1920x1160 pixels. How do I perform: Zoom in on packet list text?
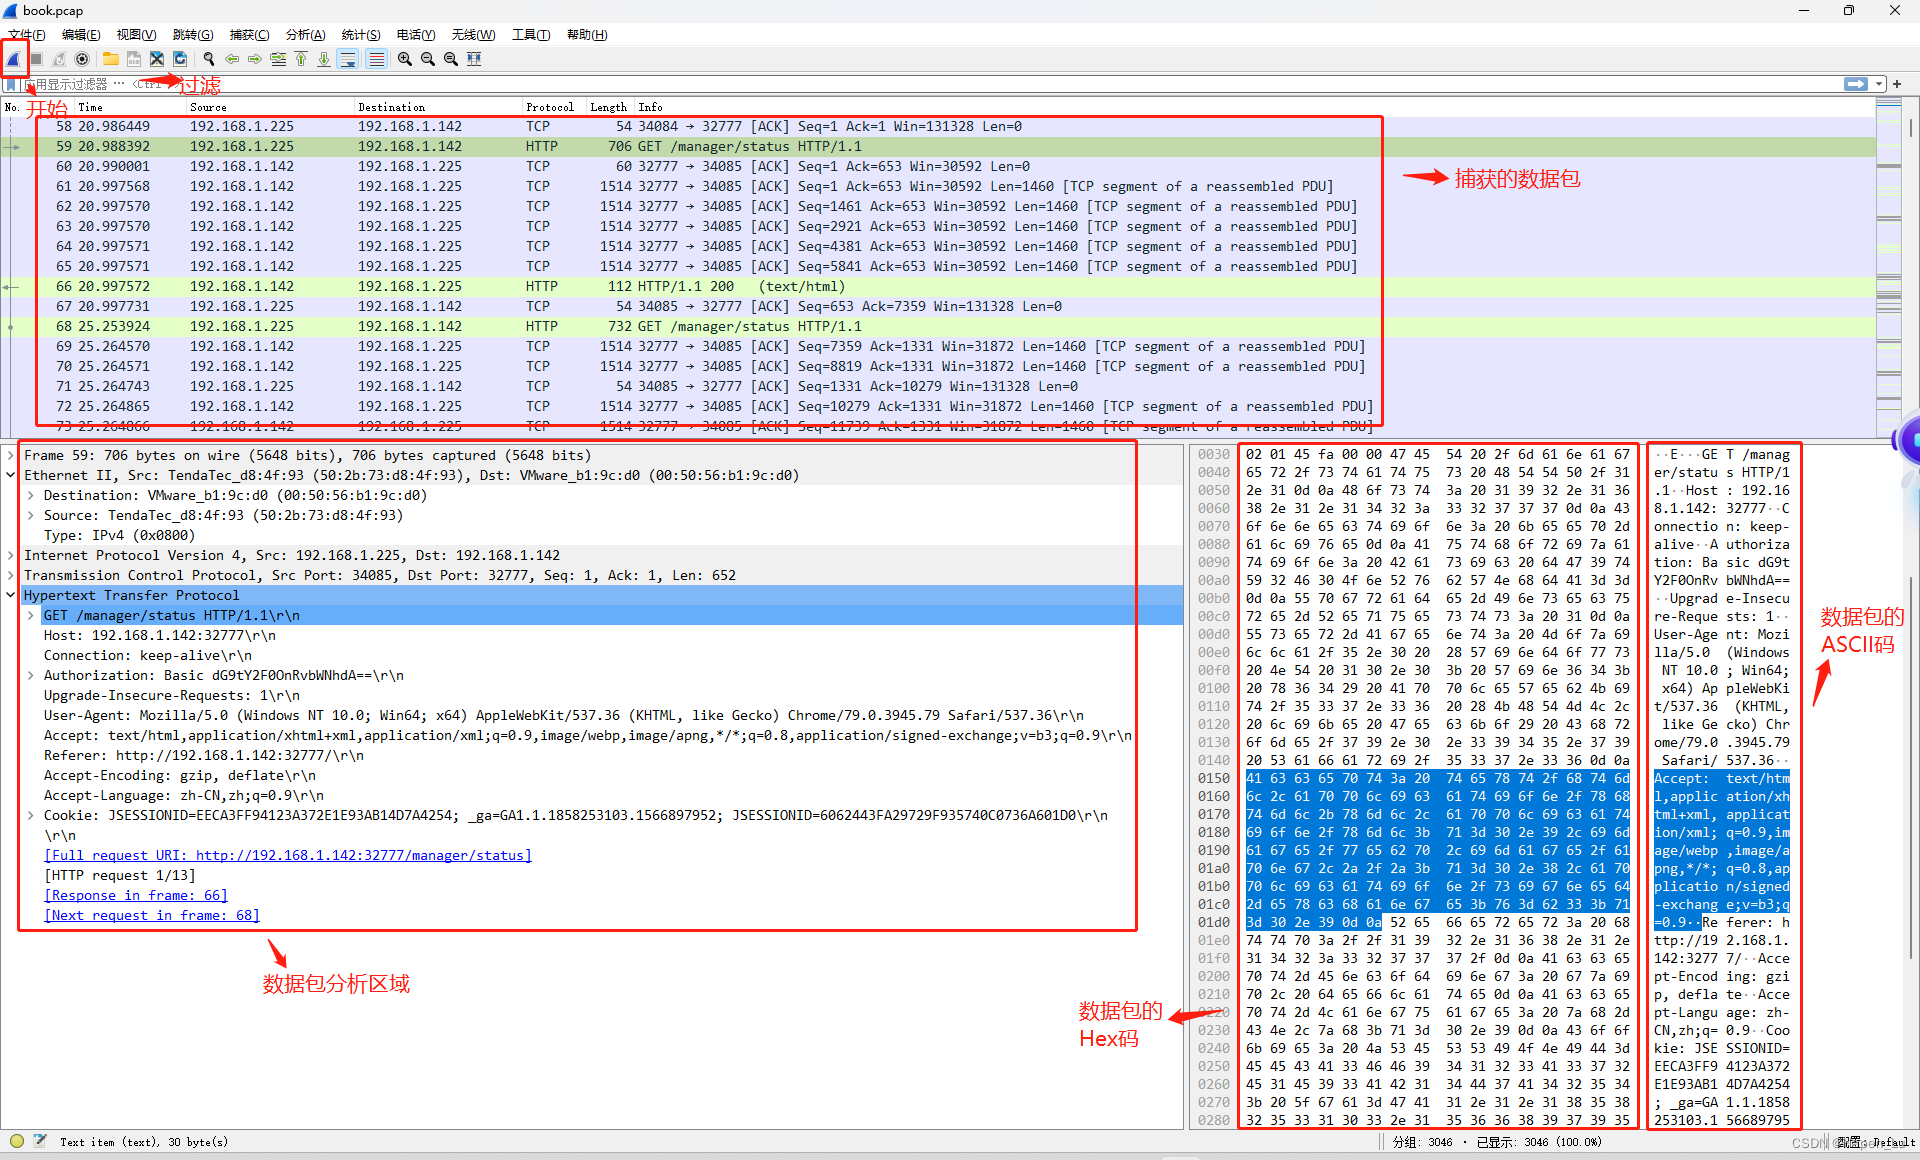tap(404, 59)
